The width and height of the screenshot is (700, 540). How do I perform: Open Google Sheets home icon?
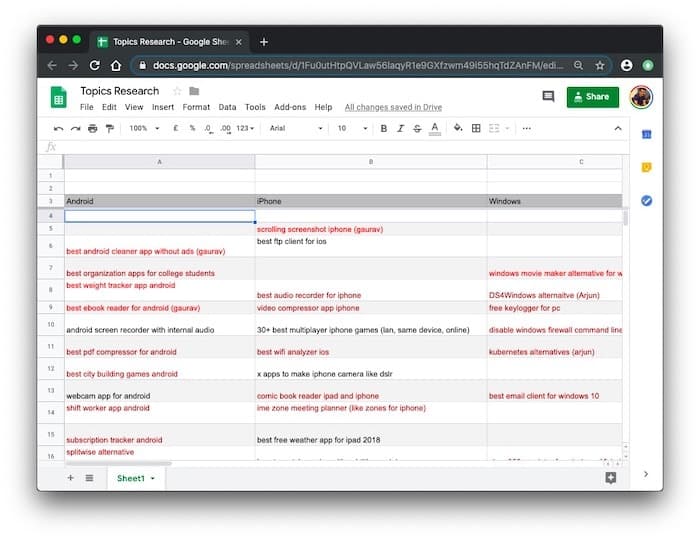[x=58, y=97]
